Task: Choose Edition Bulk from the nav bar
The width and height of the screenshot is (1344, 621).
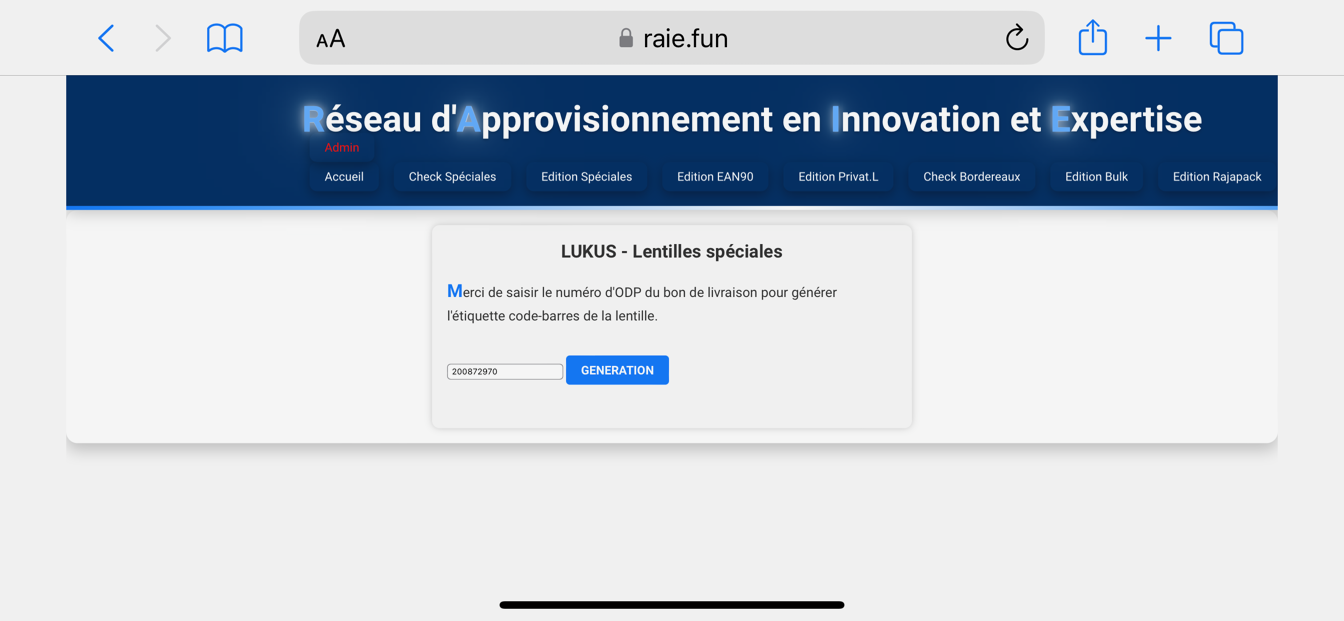Action: 1096,177
